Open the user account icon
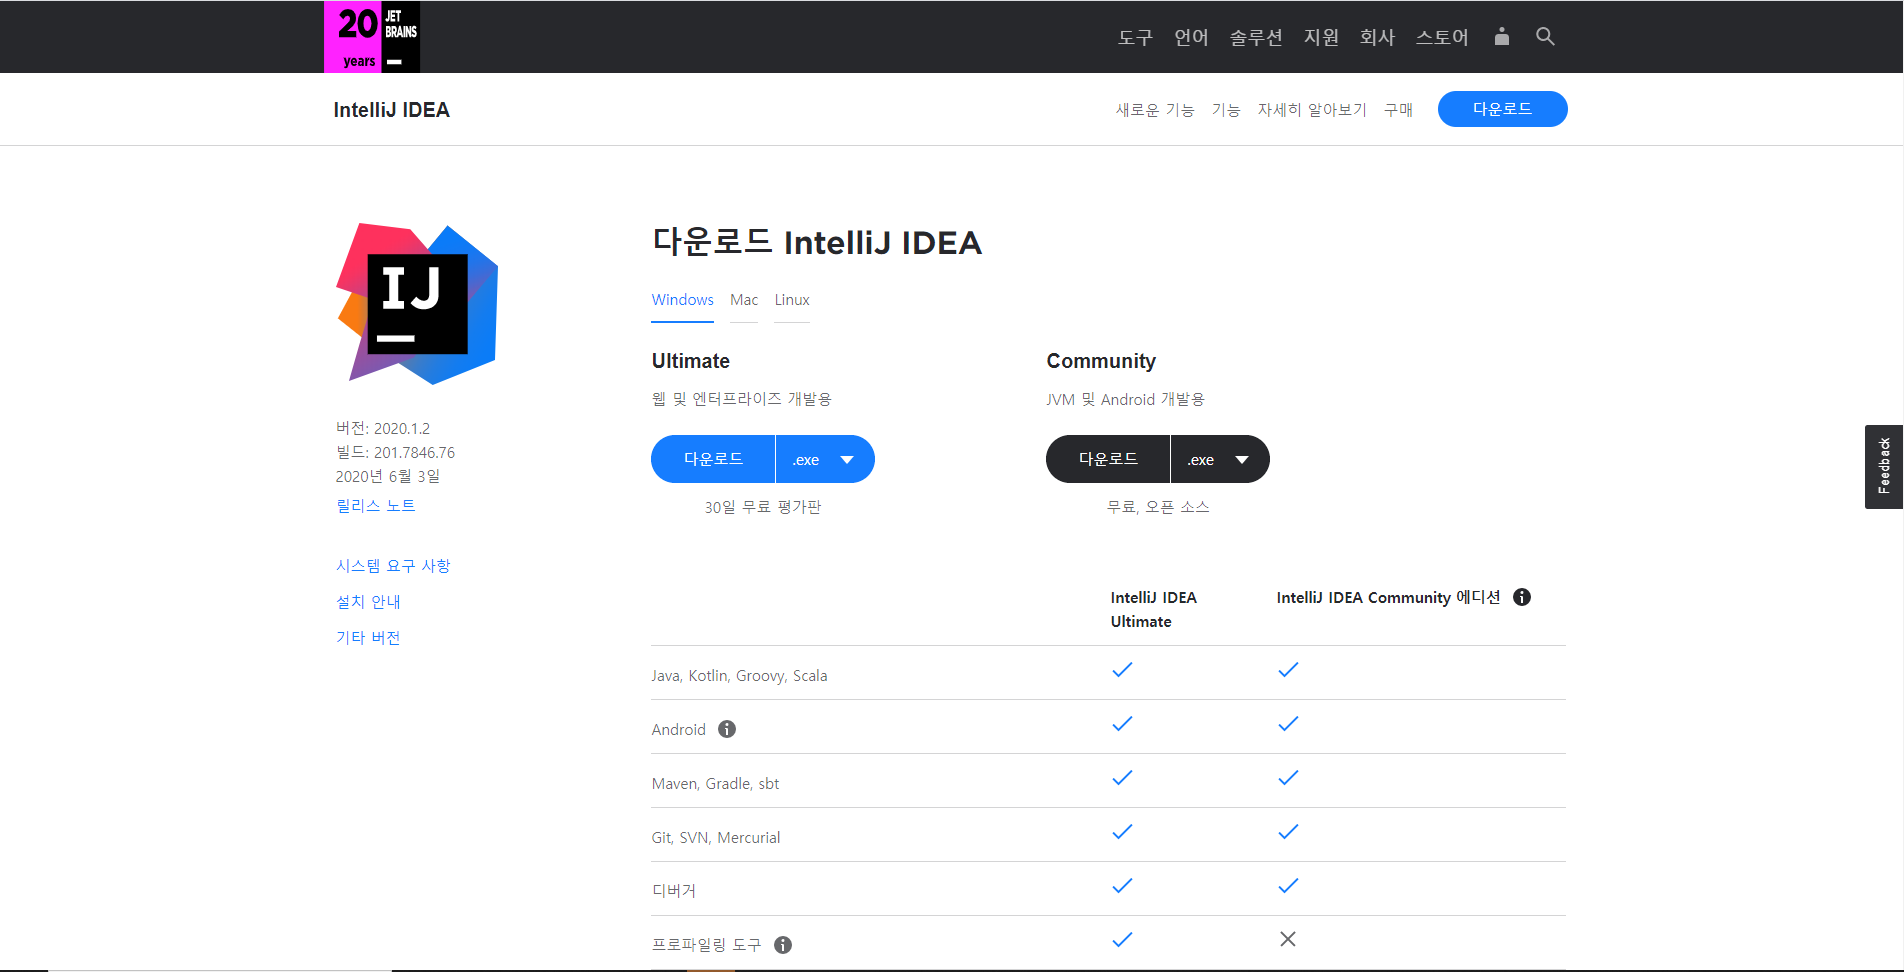Screen dimensions: 1904x972 [1501, 37]
